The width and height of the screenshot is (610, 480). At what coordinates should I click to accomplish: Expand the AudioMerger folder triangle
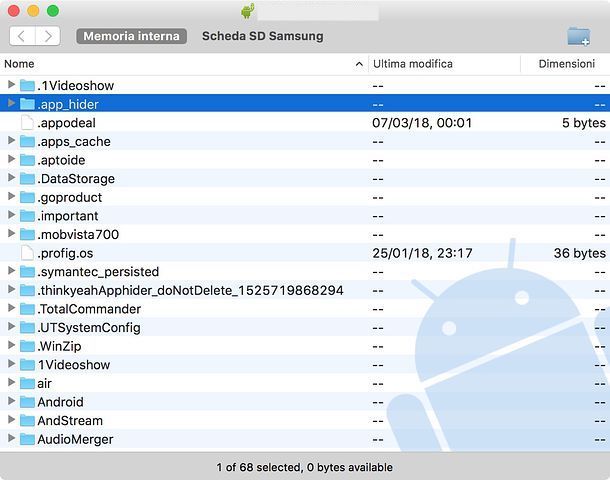(x=11, y=438)
